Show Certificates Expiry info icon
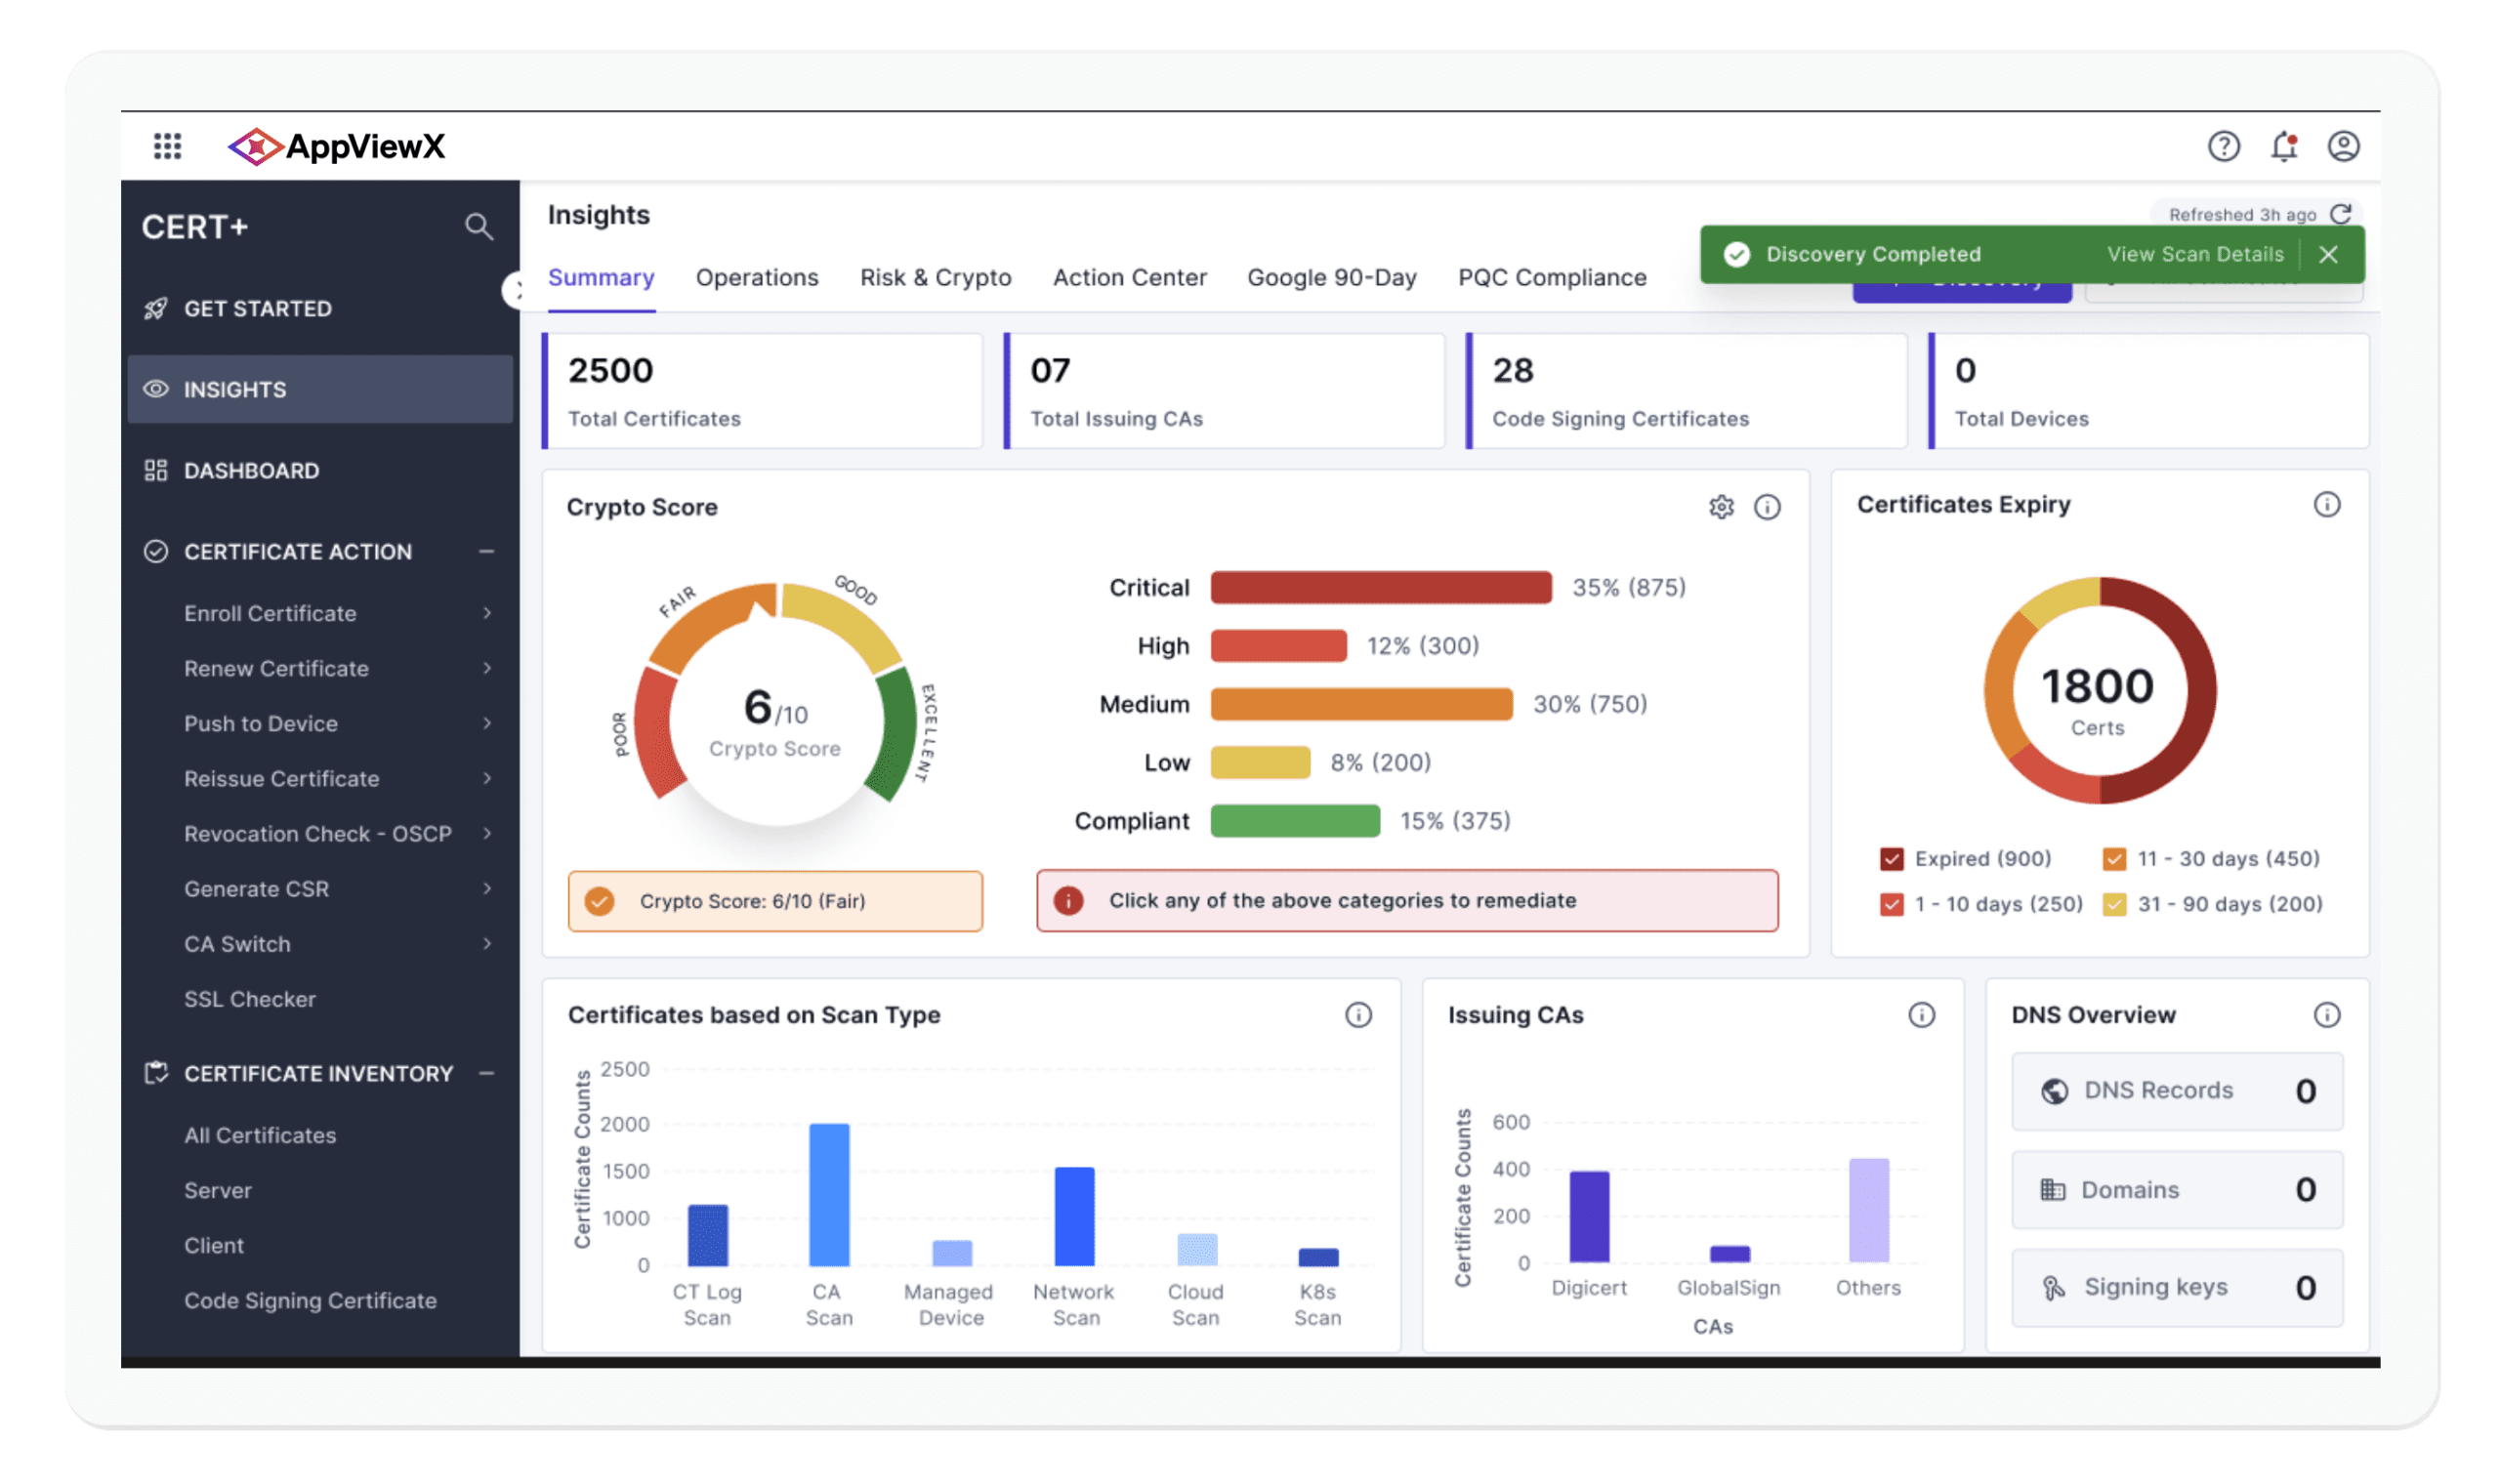 pos(2326,504)
